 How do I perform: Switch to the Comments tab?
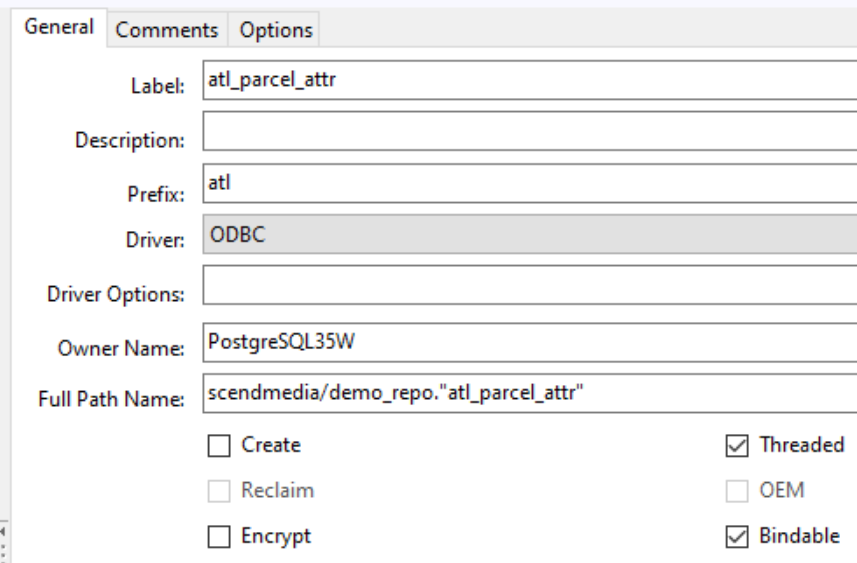click(168, 31)
